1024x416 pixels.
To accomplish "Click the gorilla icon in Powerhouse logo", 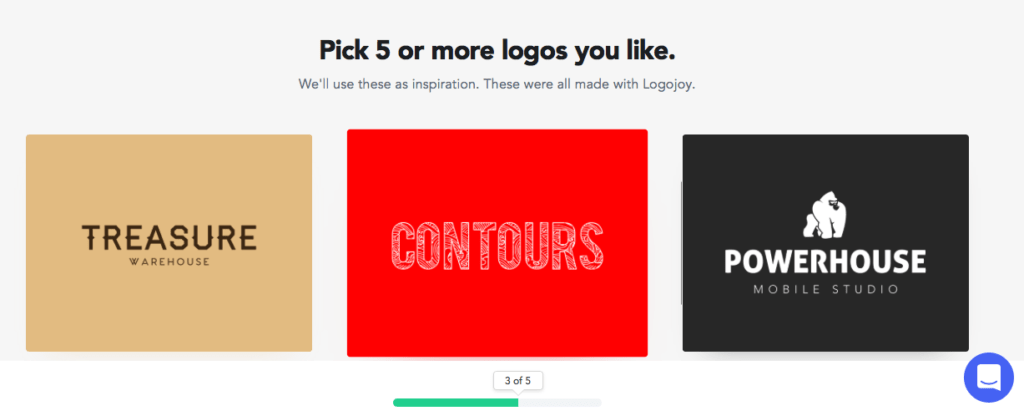I will coord(825,216).
